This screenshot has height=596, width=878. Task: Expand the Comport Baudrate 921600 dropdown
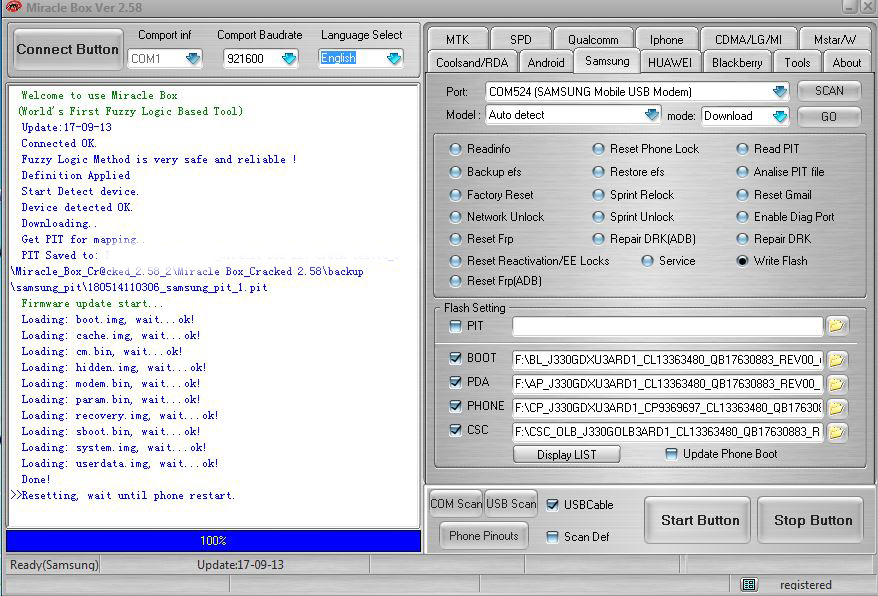pyautogui.click(x=289, y=59)
